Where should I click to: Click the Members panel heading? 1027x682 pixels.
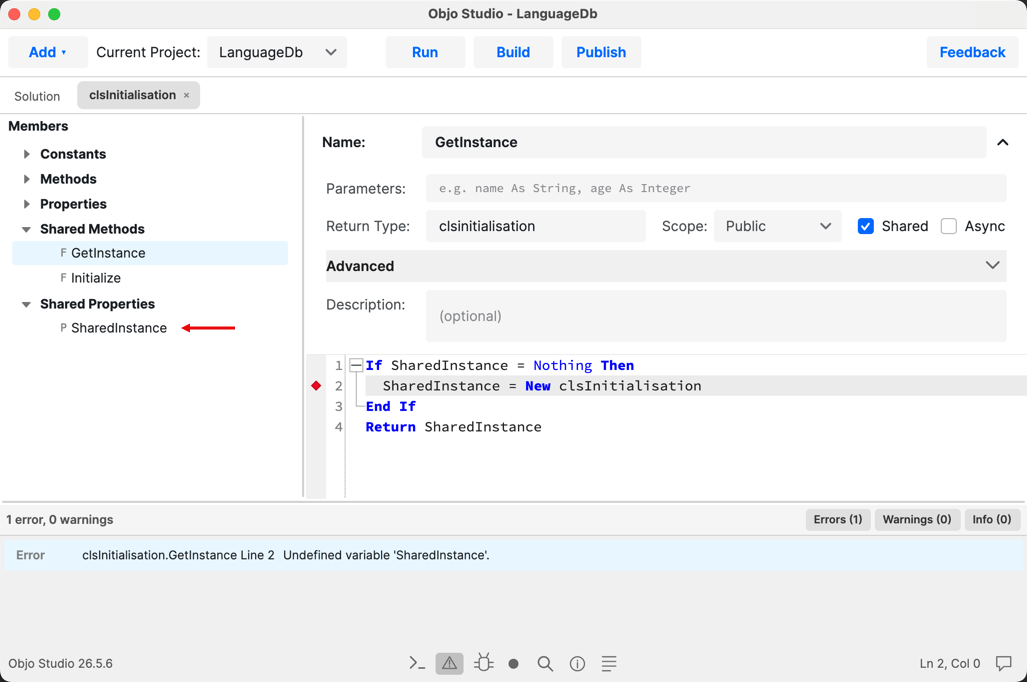point(38,126)
